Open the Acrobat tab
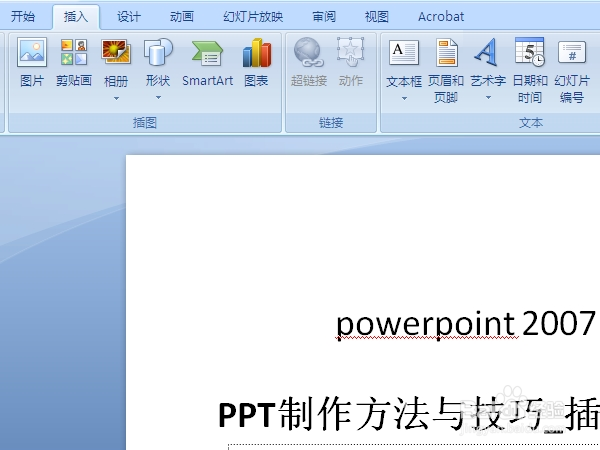This screenshot has width=600, height=450. point(441,16)
